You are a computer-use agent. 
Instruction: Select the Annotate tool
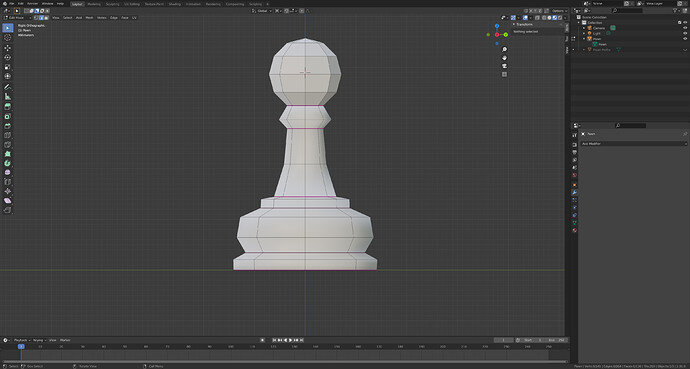coord(7,87)
